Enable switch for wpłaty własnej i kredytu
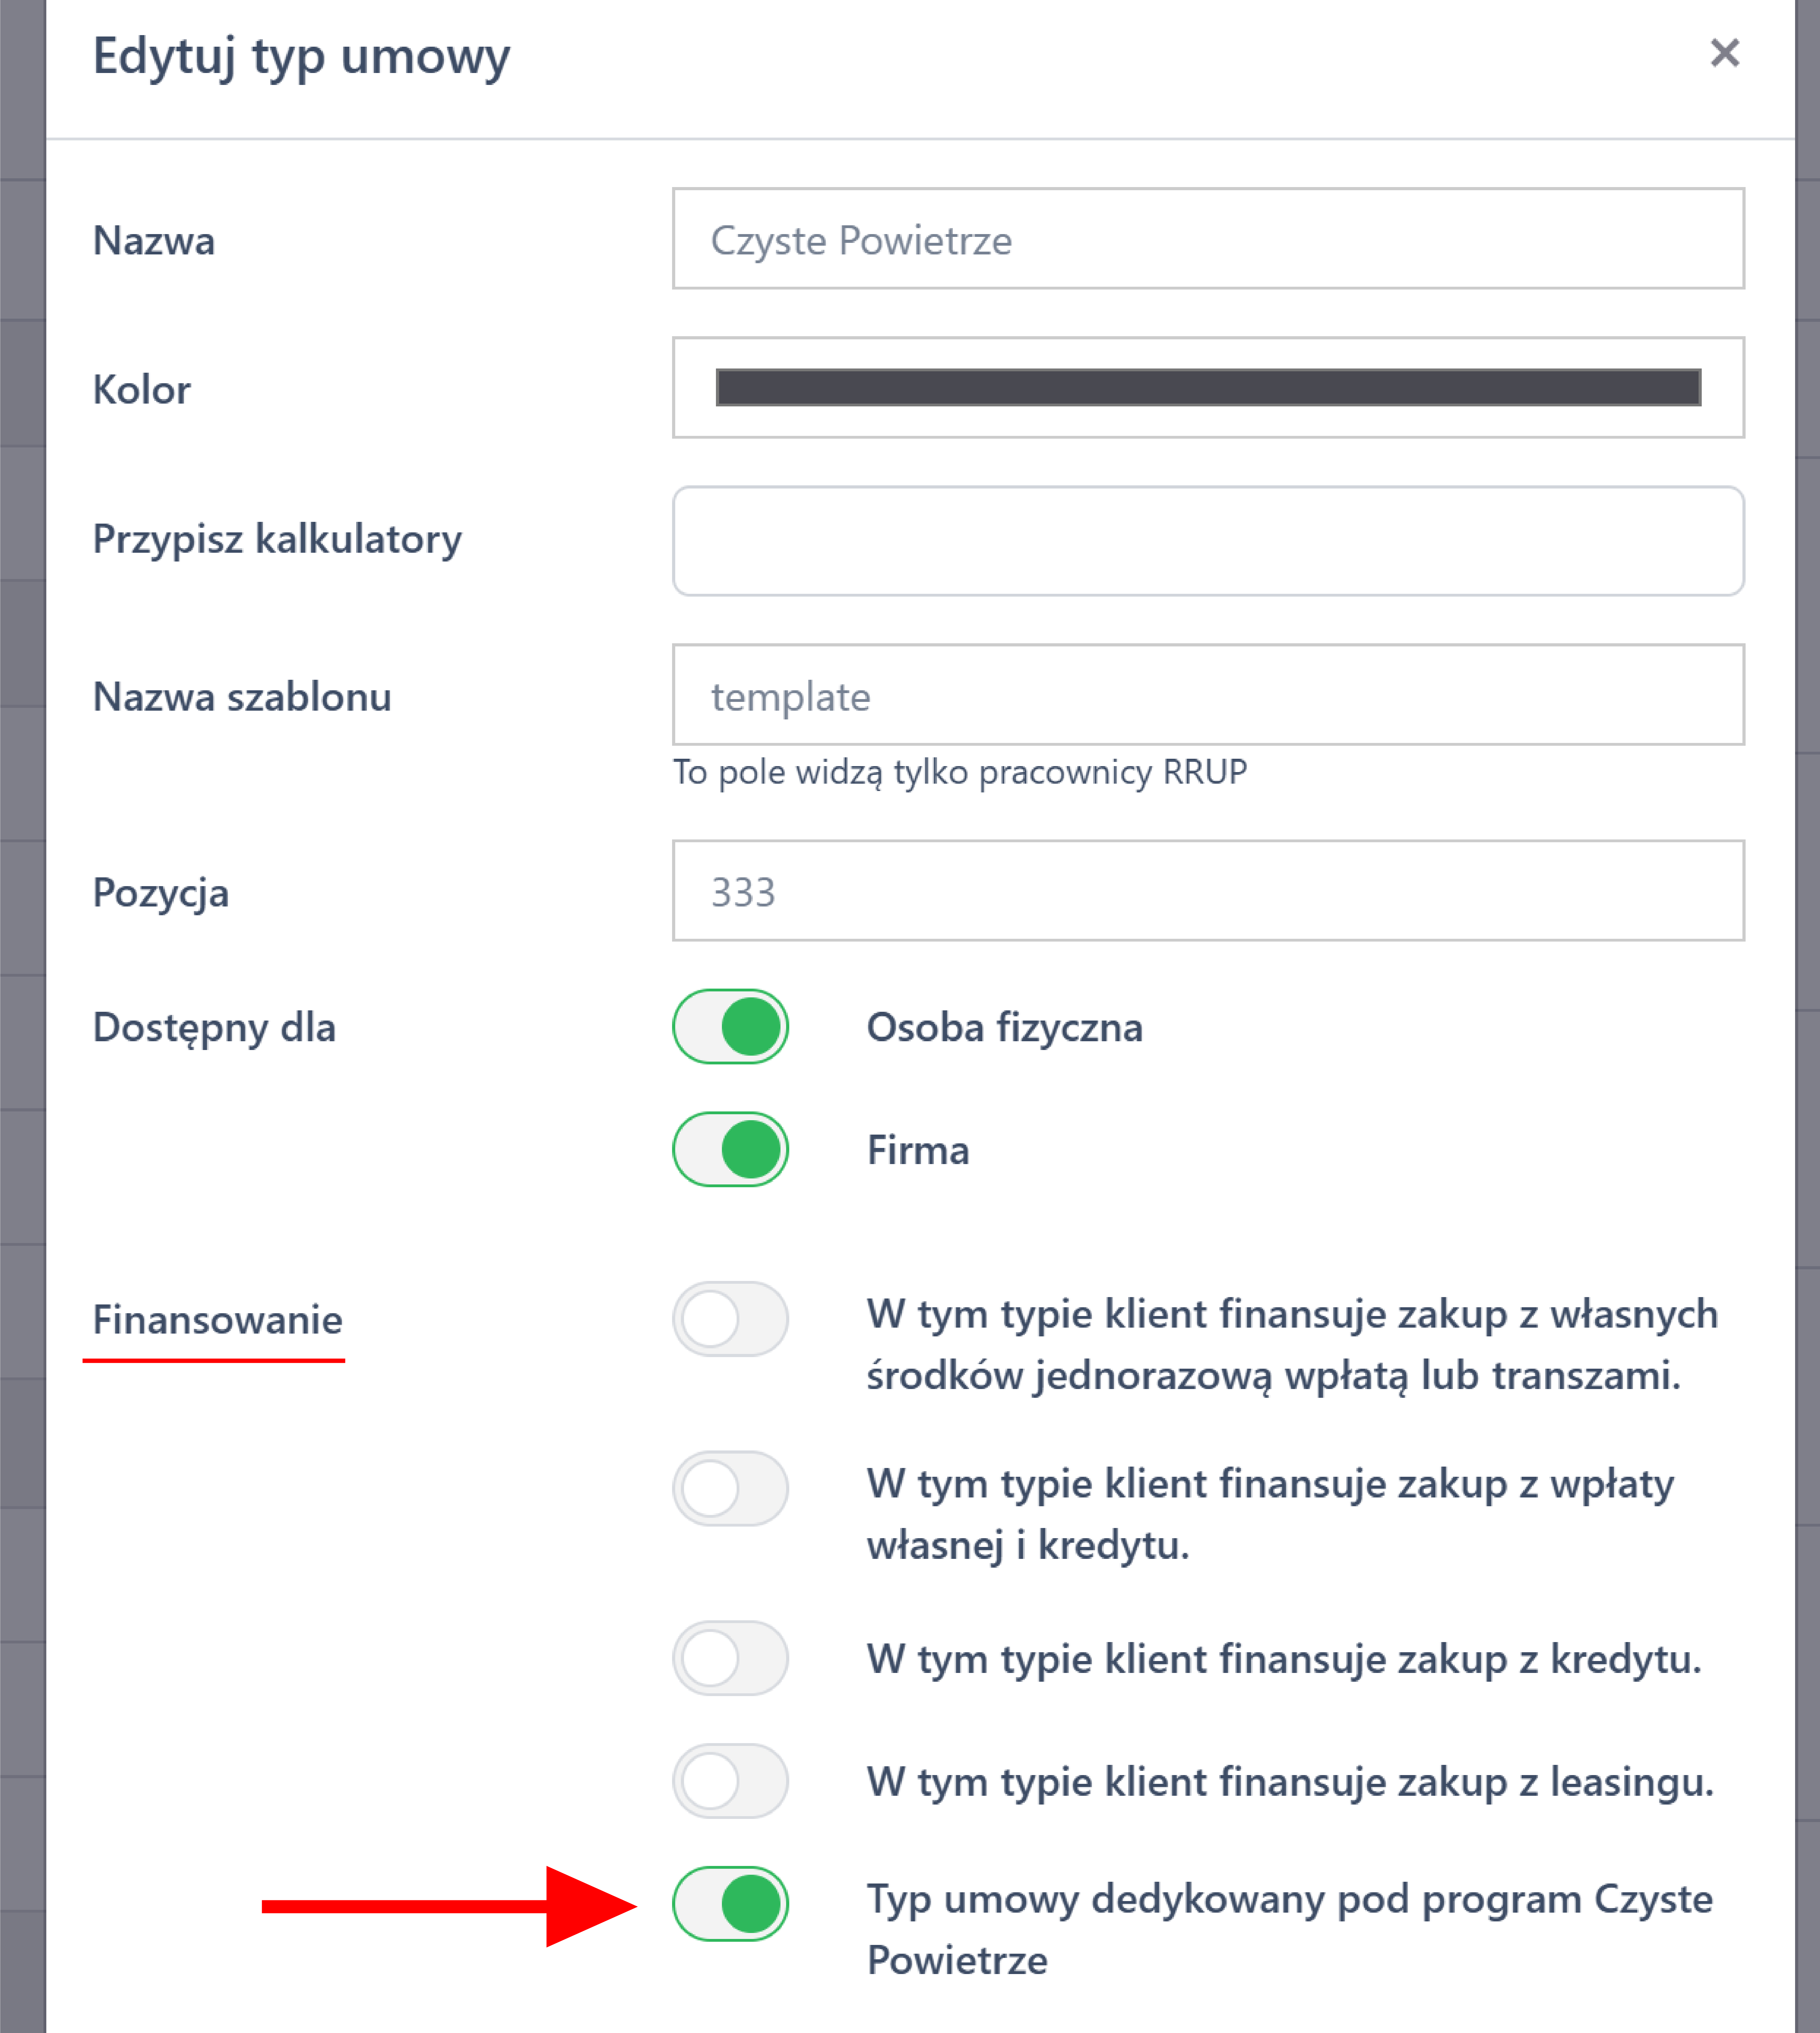This screenshot has width=1820, height=2033. pos(730,1488)
